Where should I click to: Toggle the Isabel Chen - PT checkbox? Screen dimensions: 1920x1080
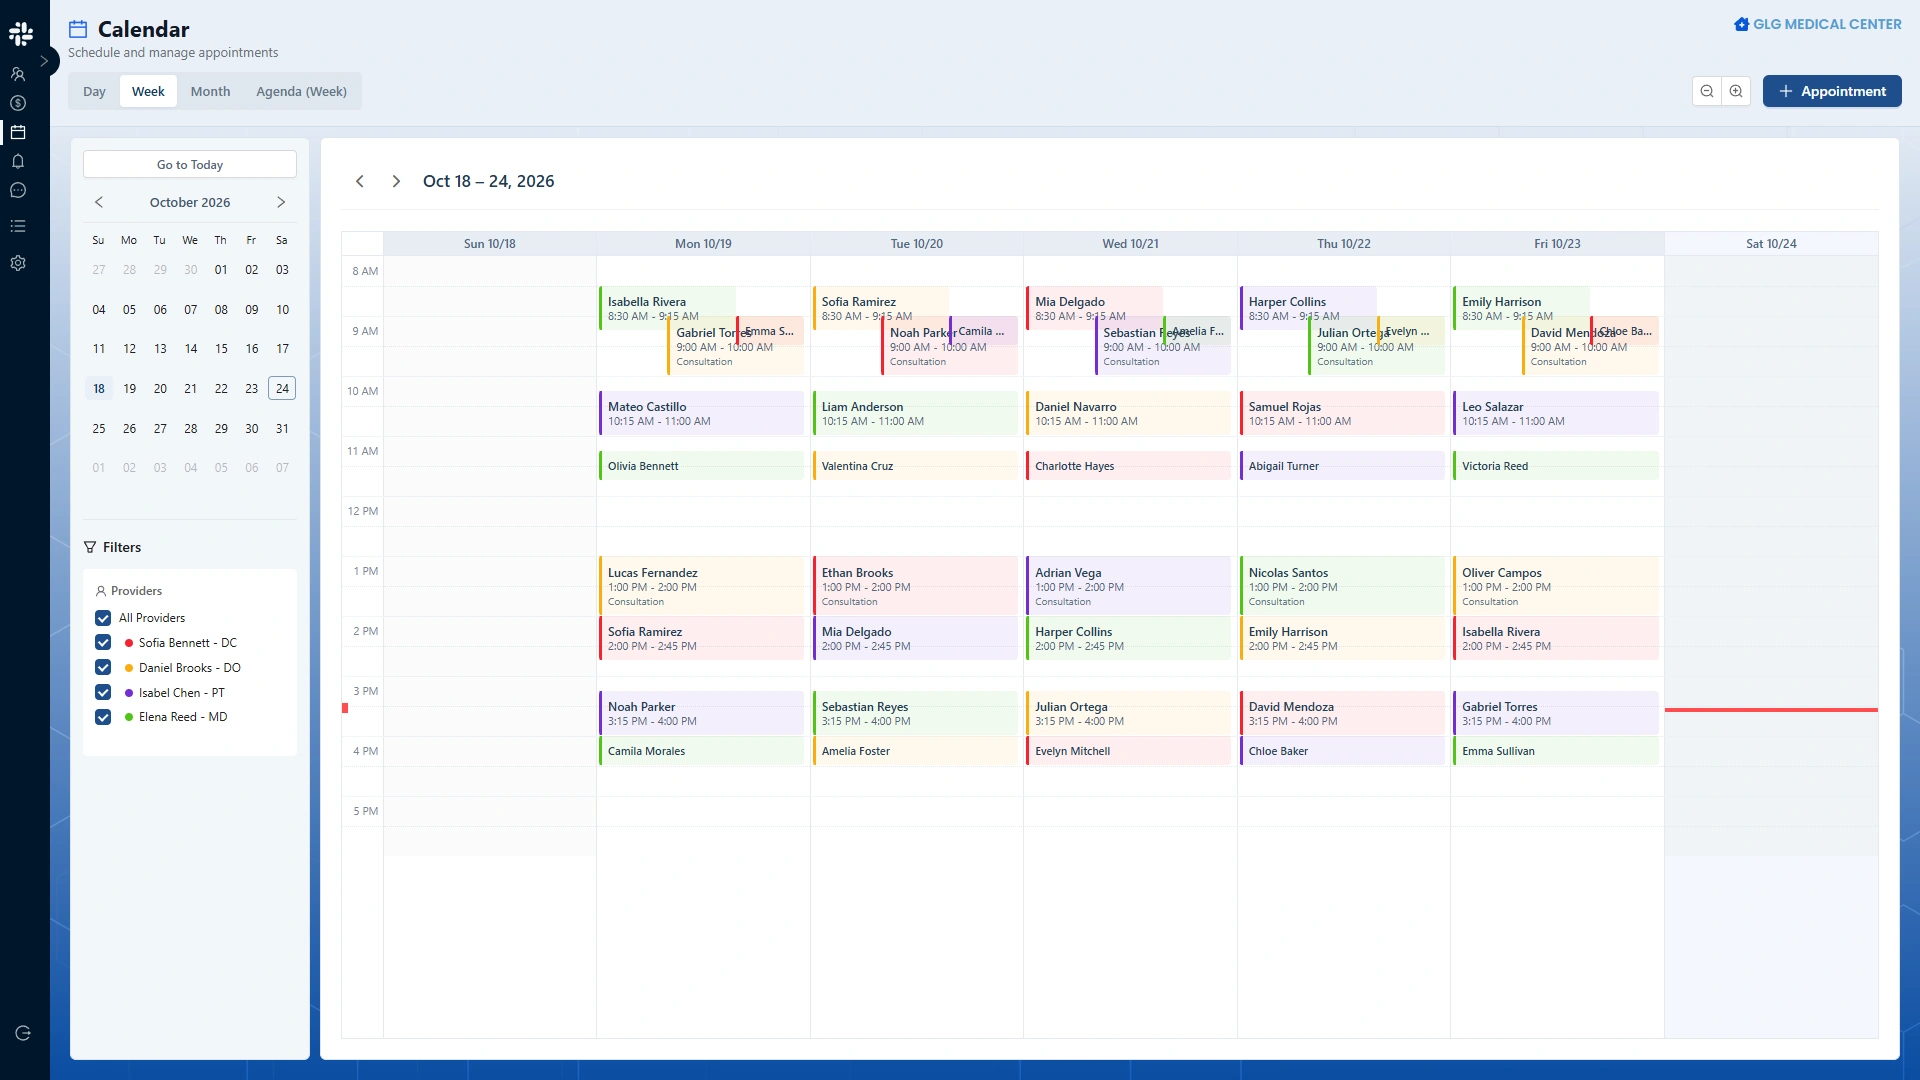(x=103, y=692)
